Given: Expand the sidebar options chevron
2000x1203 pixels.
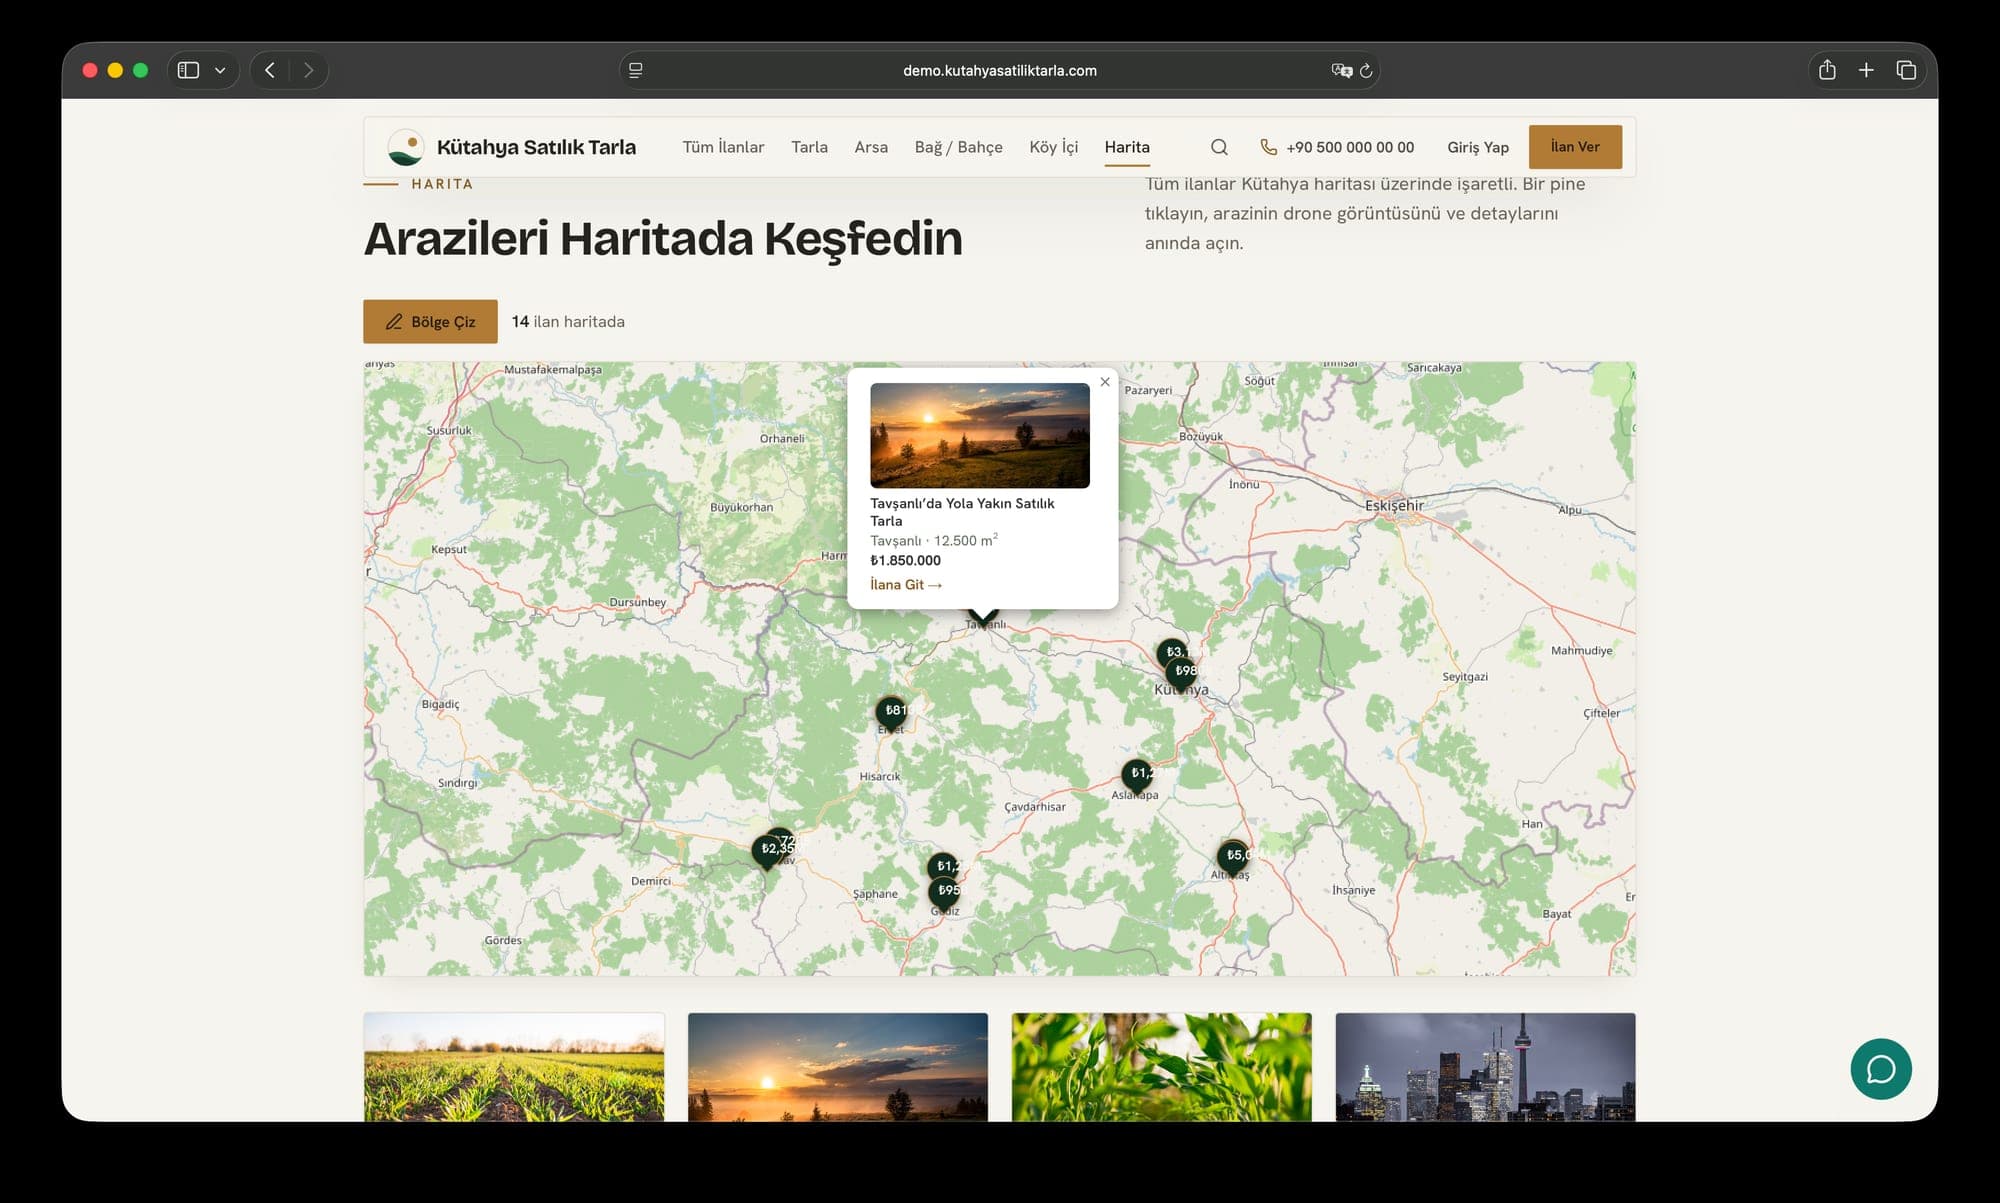Looking at the screenshot, I should 220,70.
